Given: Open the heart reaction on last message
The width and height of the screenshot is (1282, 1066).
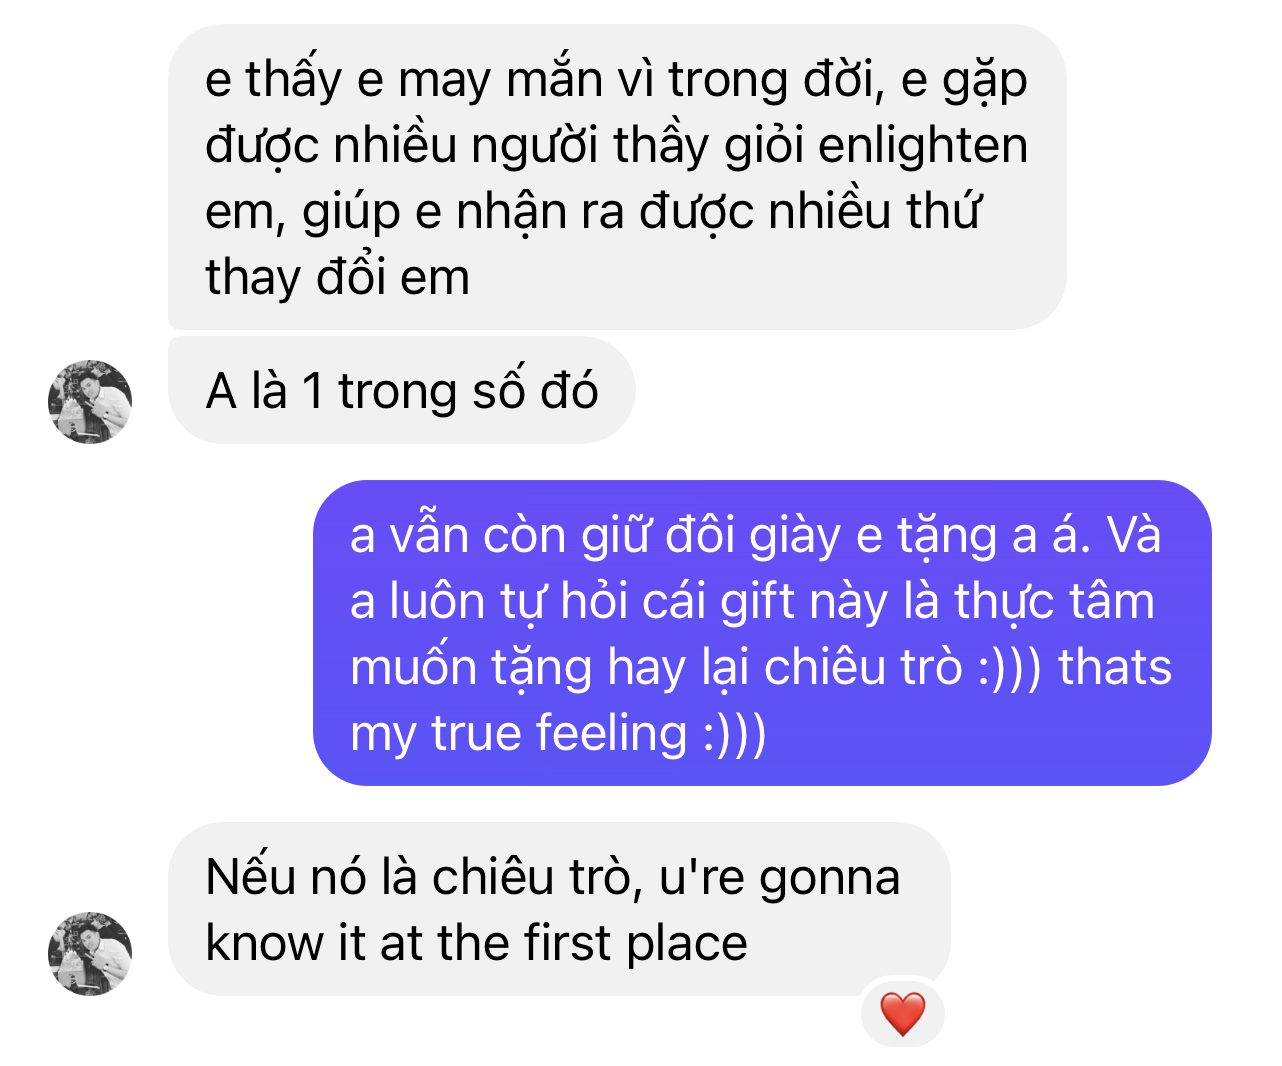Looking at the screenshot, I should click(x=902, y=1013).
